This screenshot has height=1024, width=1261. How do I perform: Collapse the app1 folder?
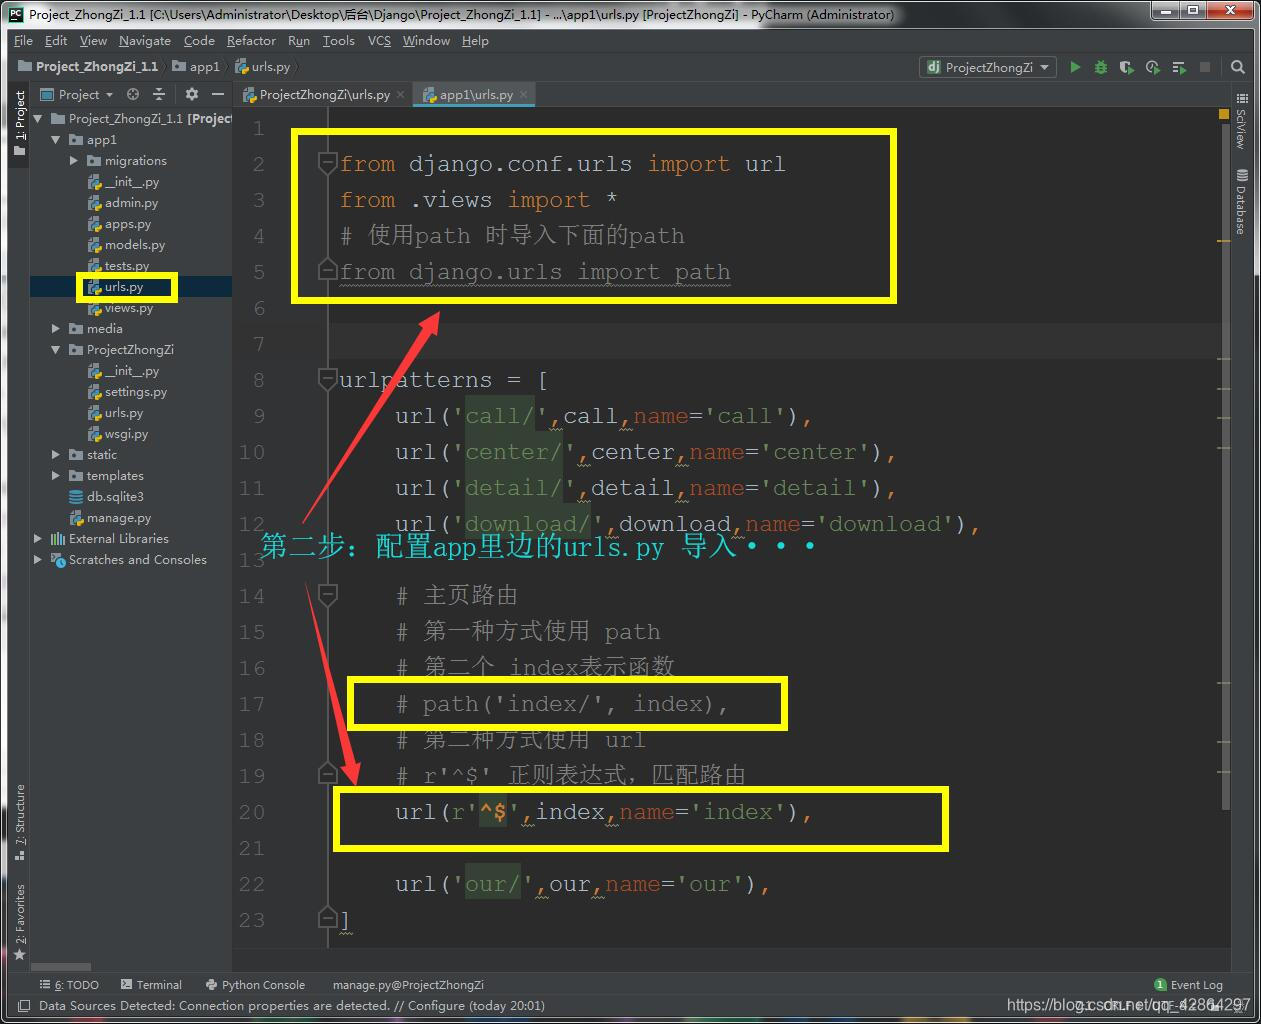[57, 139]
